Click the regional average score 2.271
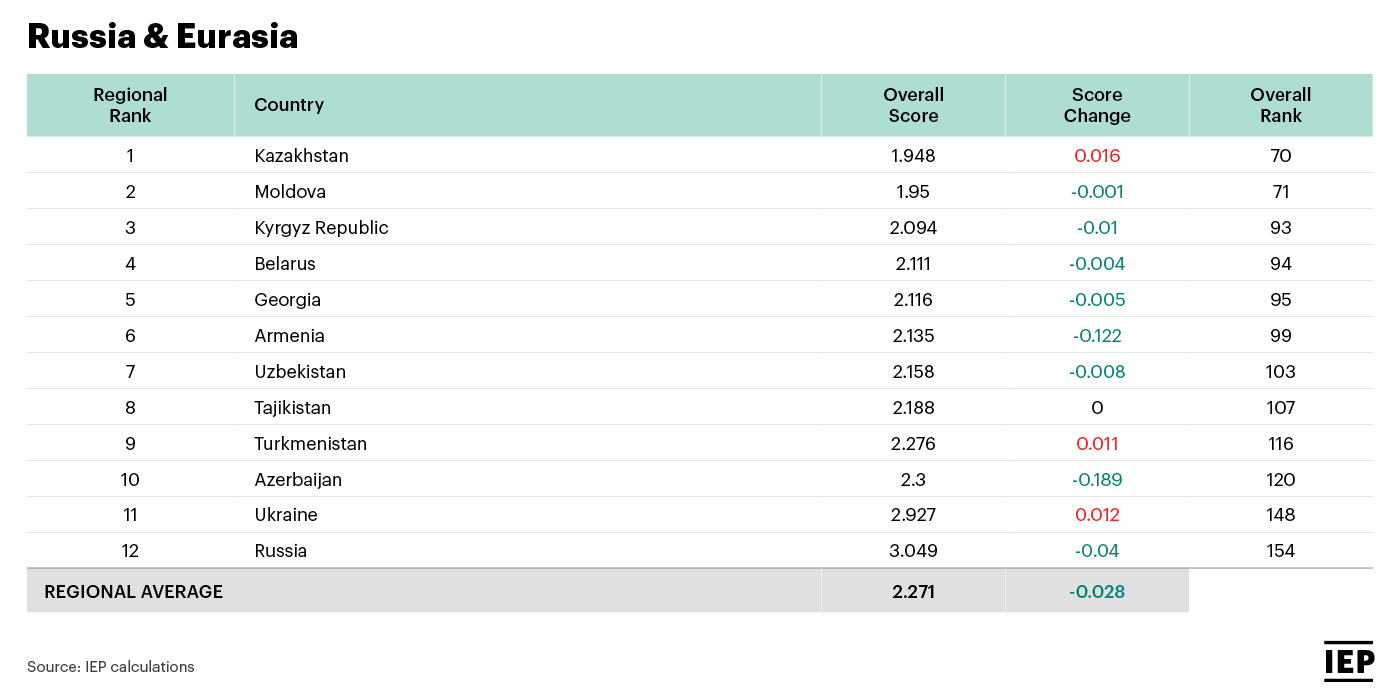The width and height of the screenshot is (1400, 700). point(913,592)
